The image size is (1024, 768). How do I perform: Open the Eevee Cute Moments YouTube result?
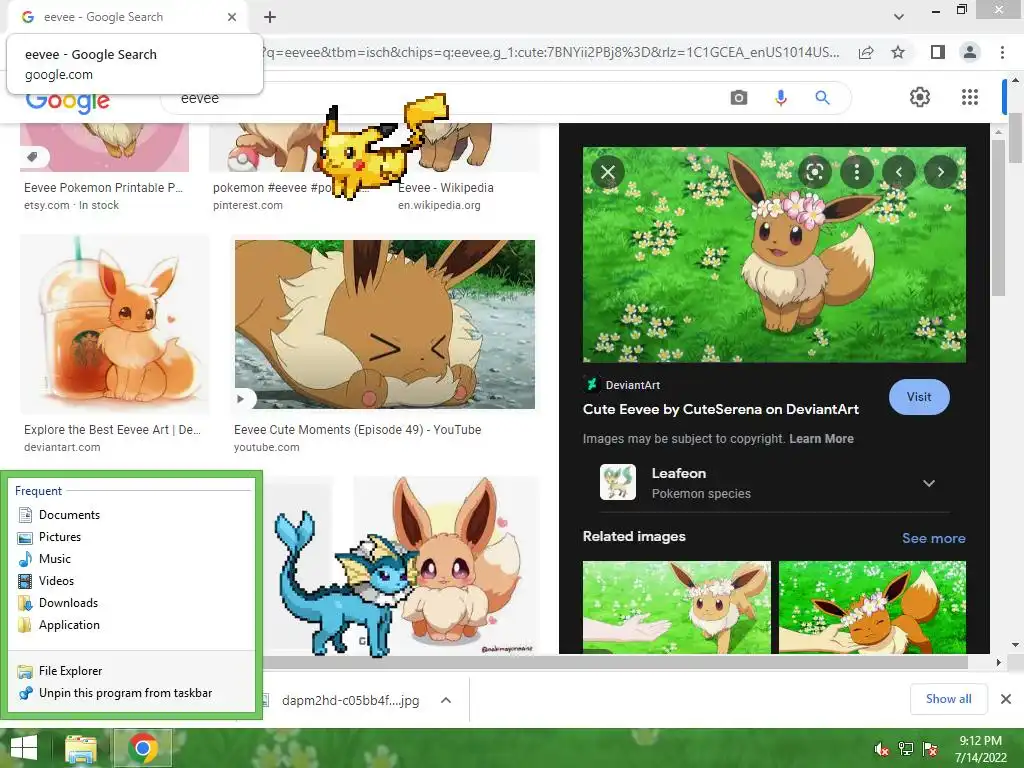click(385, 325)
